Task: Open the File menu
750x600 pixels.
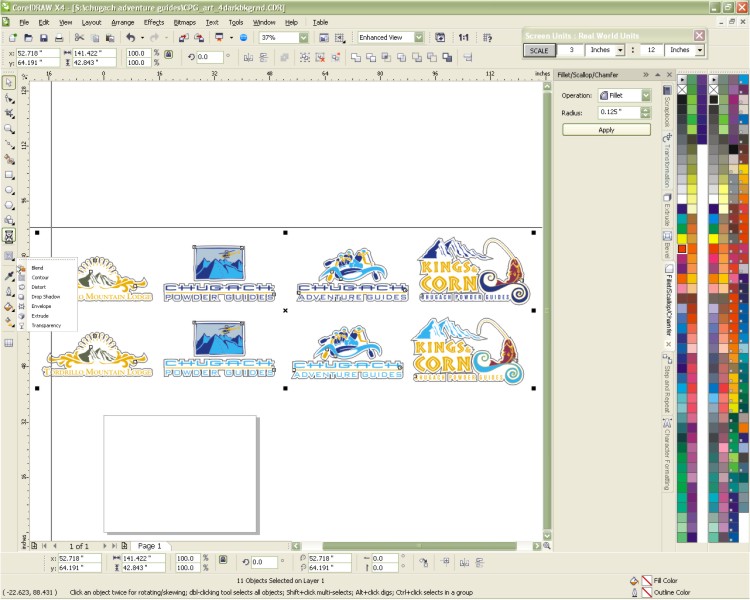Action: pos(24,22)
